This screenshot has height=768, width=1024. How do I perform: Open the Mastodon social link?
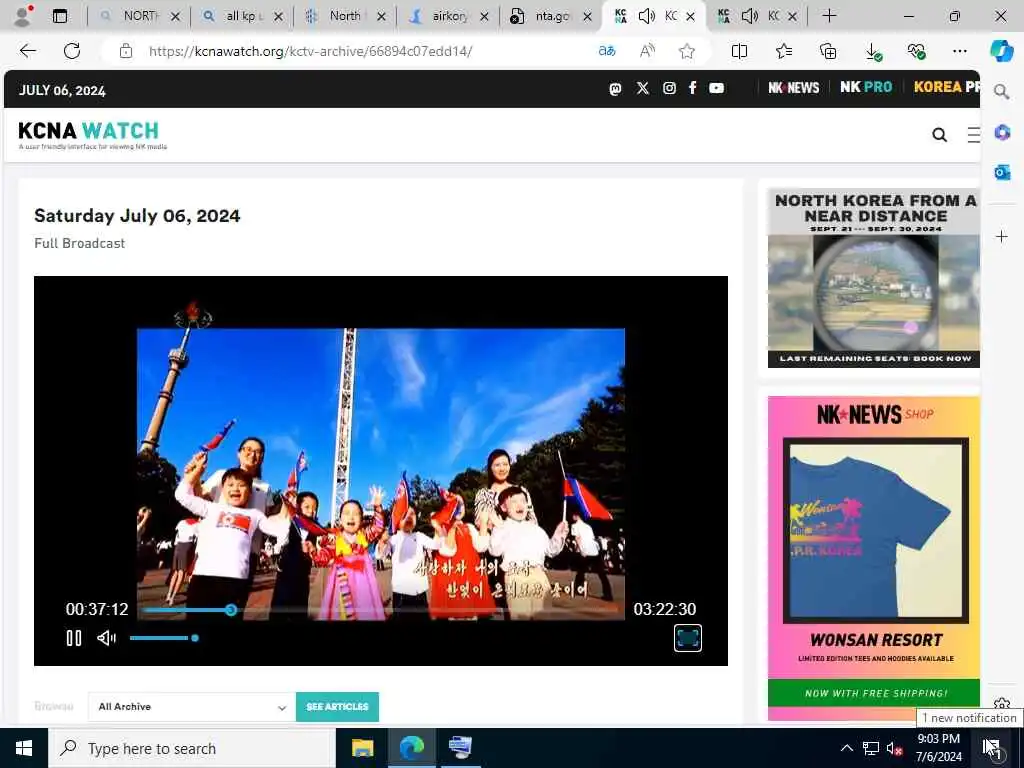coord(615,88)
